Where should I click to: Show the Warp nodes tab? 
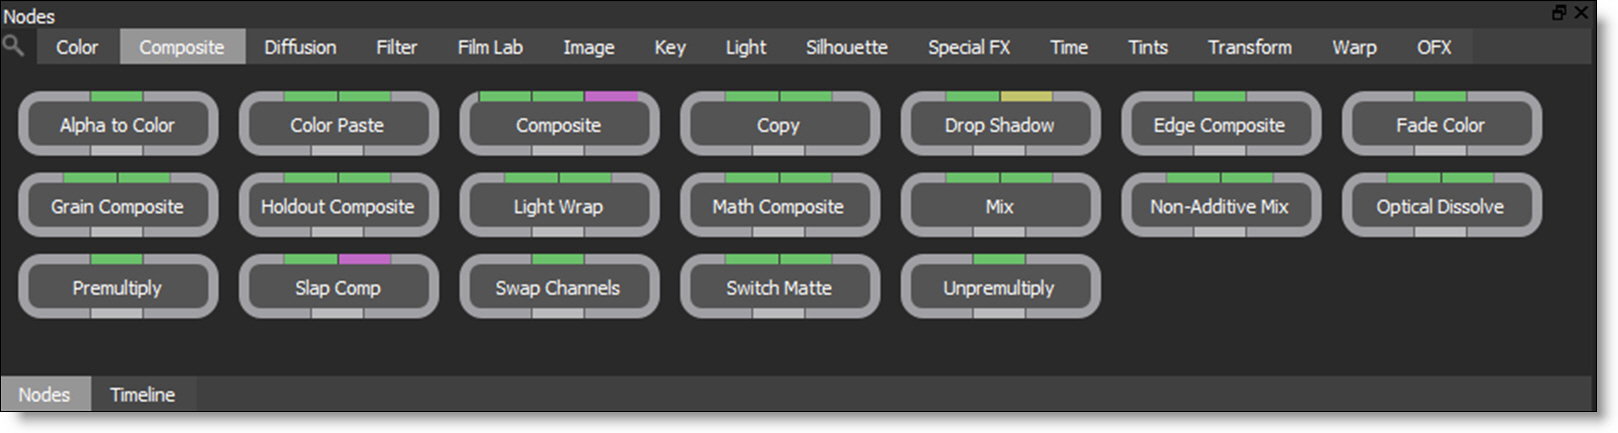tap(1354, 47)
